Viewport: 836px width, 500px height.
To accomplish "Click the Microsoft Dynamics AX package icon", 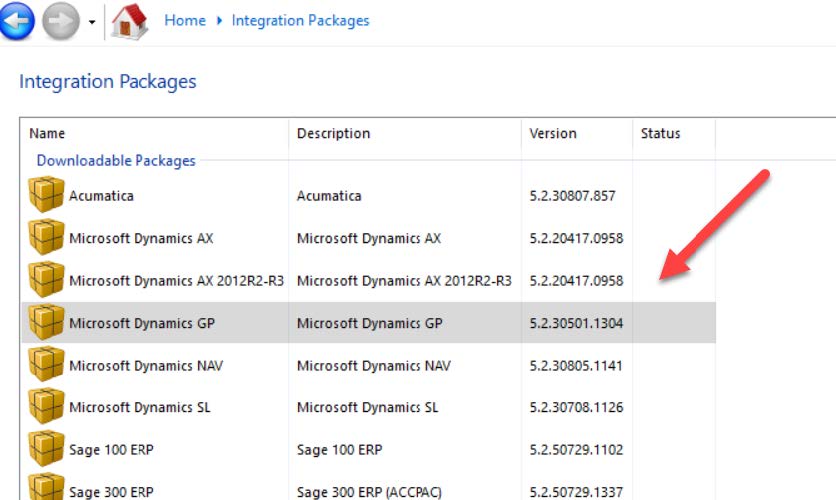I will tap(46, 238).
